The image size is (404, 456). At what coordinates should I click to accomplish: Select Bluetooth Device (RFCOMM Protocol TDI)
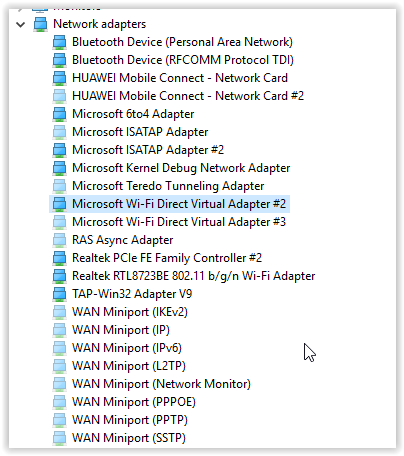point(183,60)
